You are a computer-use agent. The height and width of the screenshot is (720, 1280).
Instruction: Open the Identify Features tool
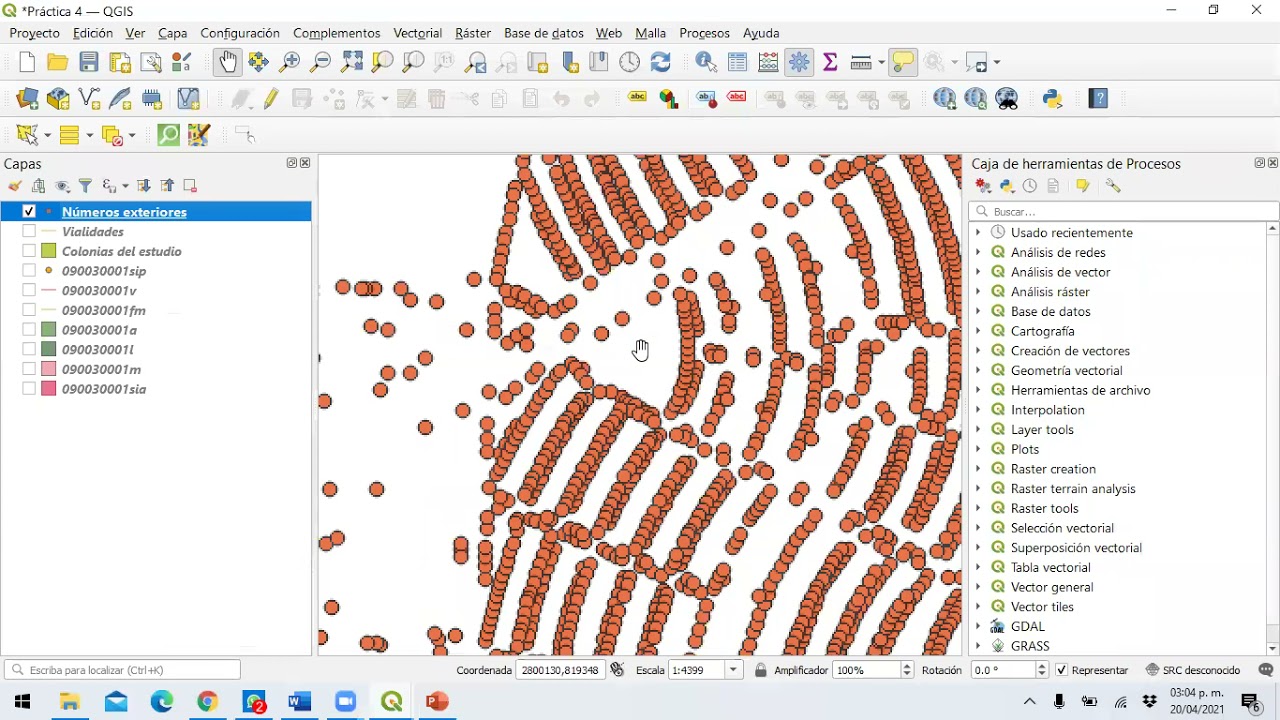(706, 62)
